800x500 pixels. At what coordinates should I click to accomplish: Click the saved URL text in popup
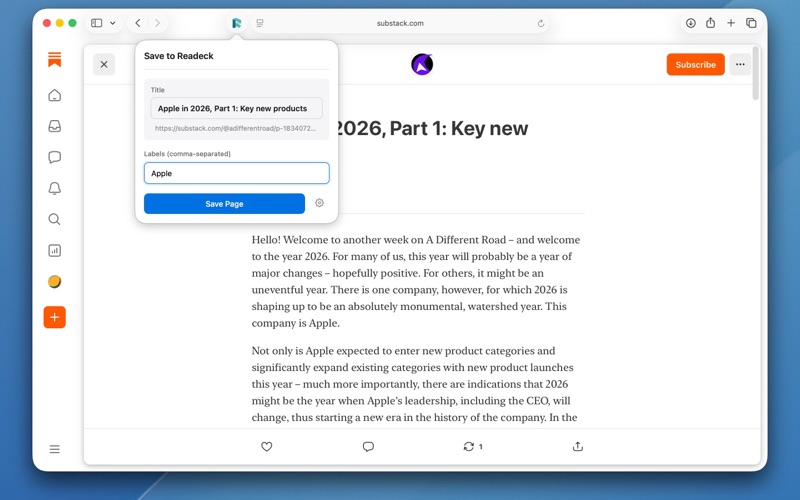click(x=236, y=128)
